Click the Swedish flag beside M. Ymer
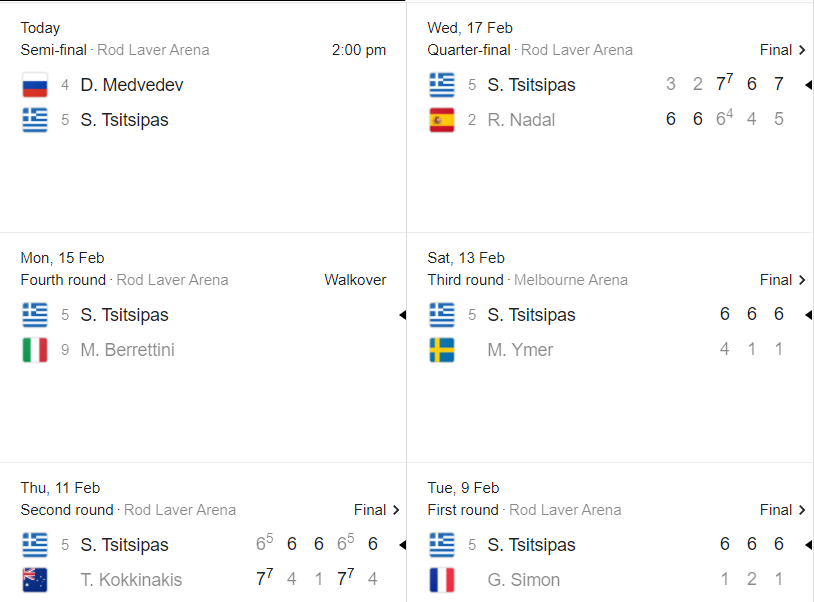Screen dimensions: 814x602 point(441,350)
